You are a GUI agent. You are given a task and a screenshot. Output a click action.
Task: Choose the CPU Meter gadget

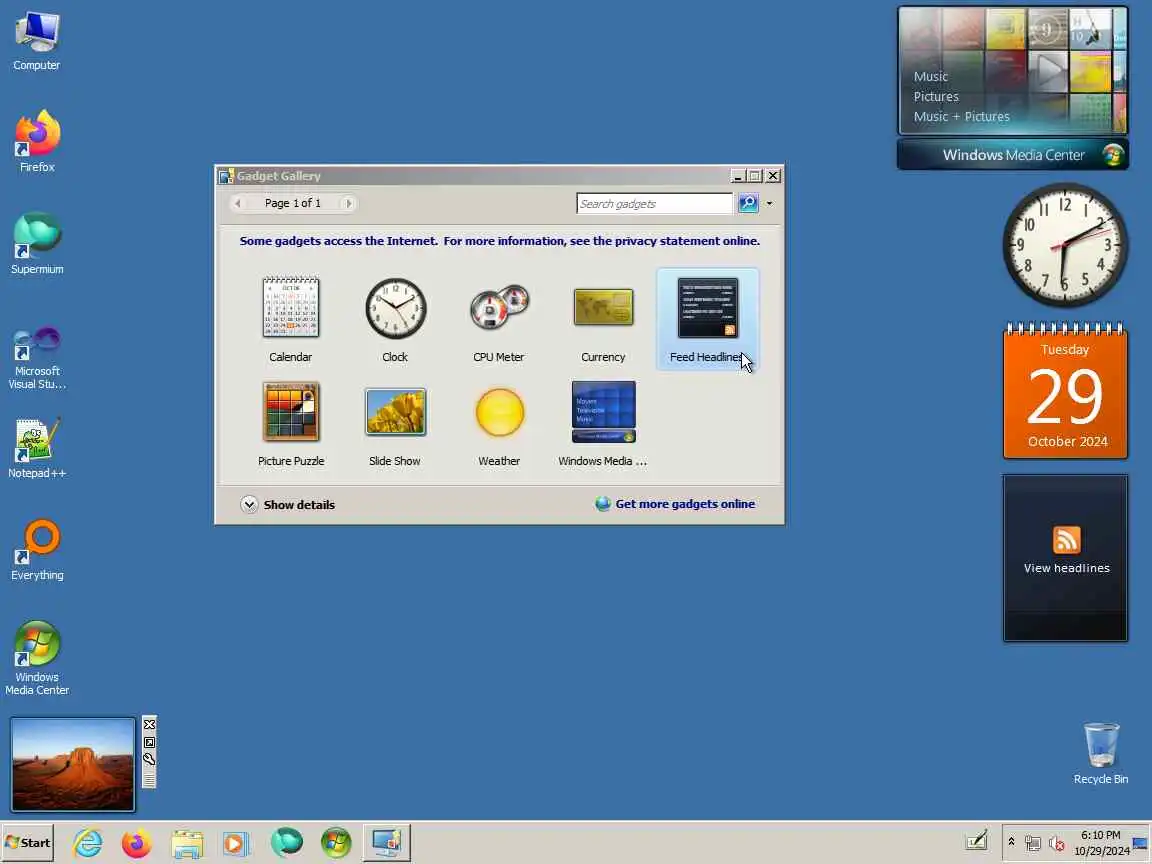click(499, 319)
